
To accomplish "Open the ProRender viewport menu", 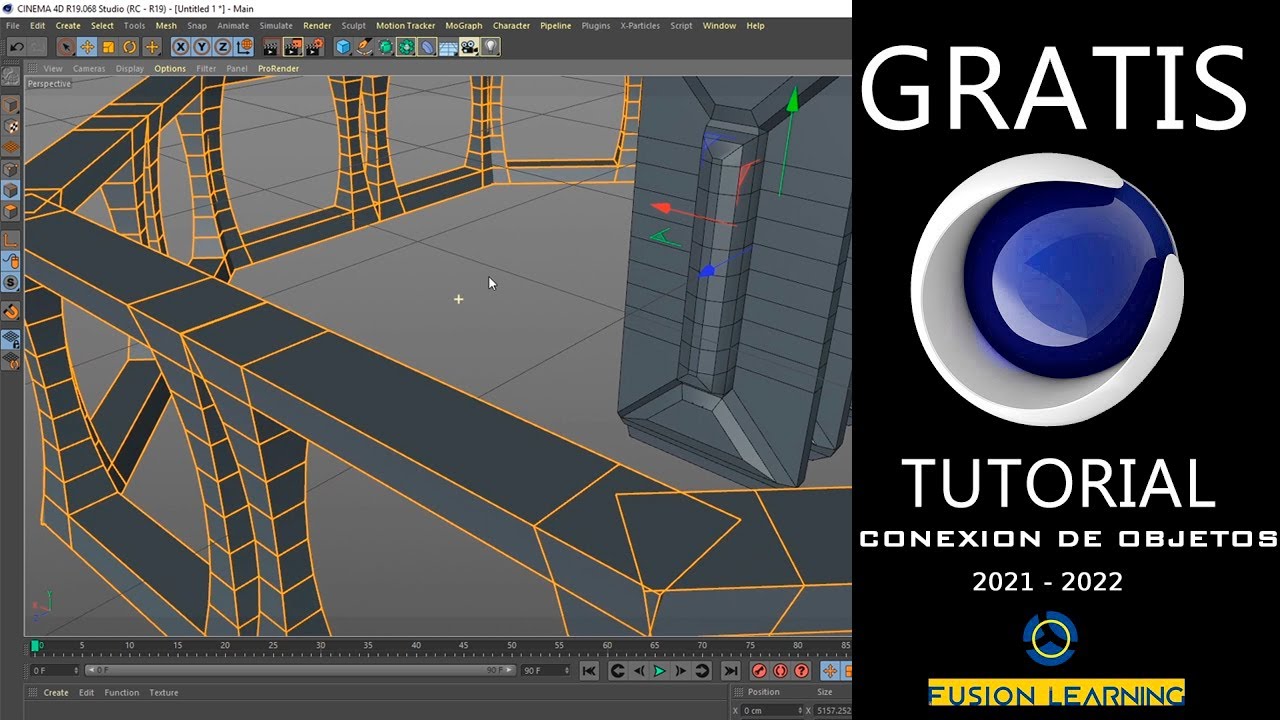I will [277, 69].
